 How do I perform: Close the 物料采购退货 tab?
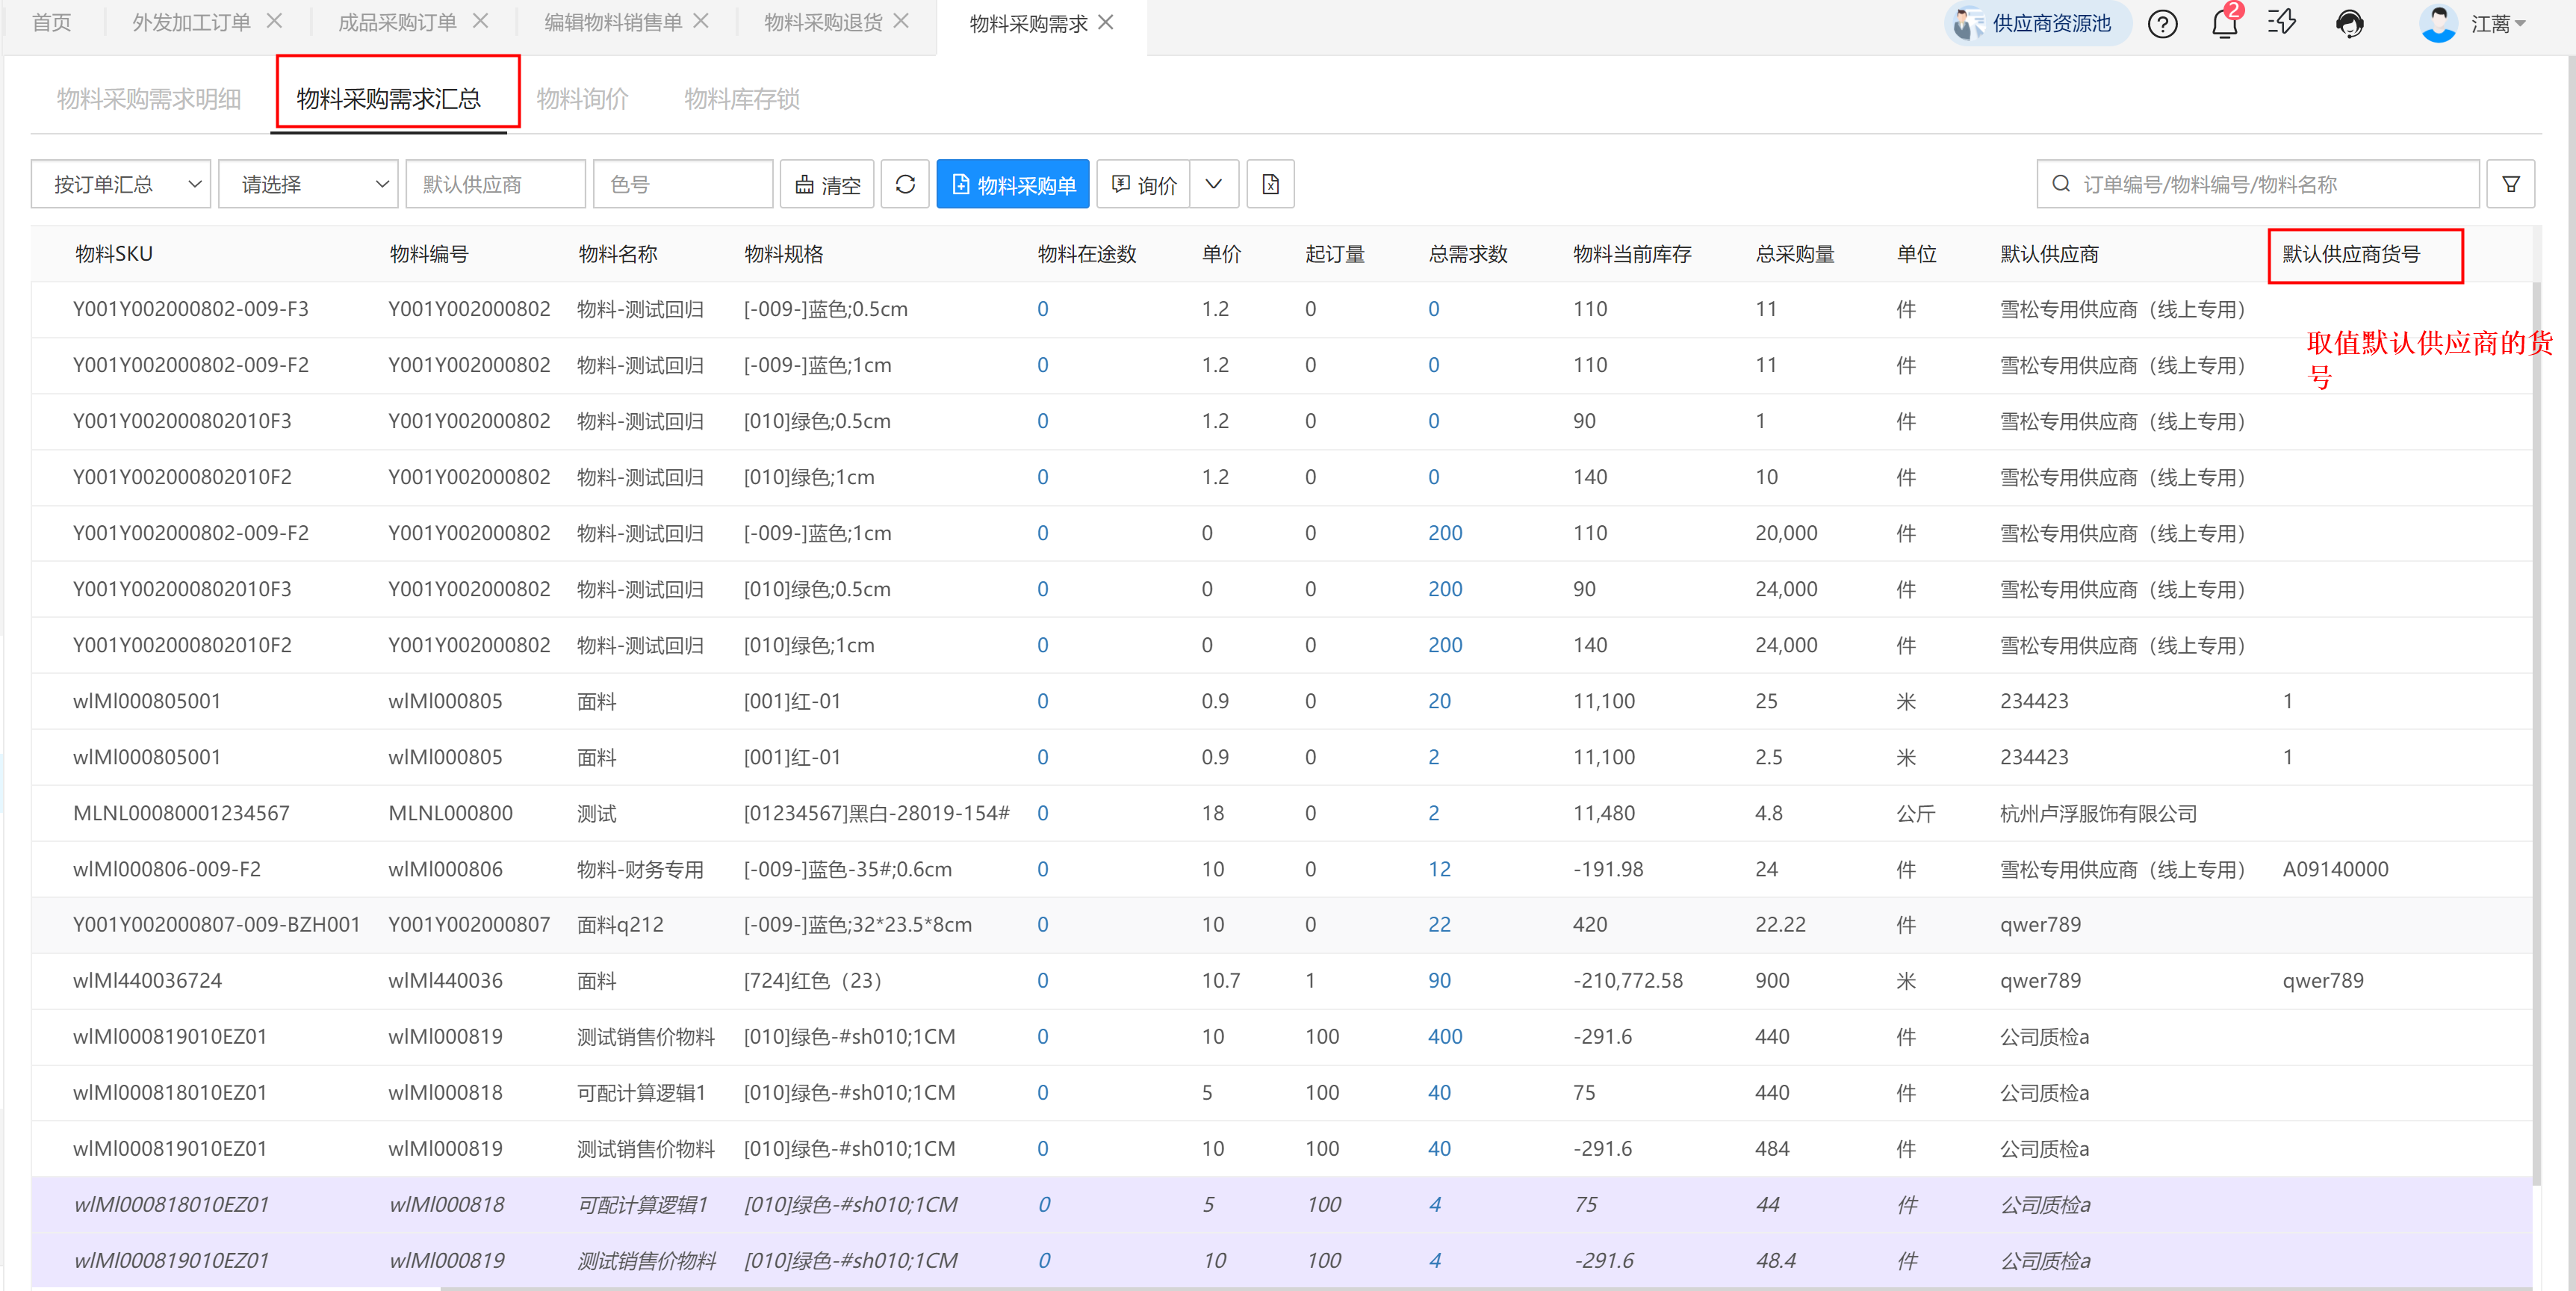point(901,21)
